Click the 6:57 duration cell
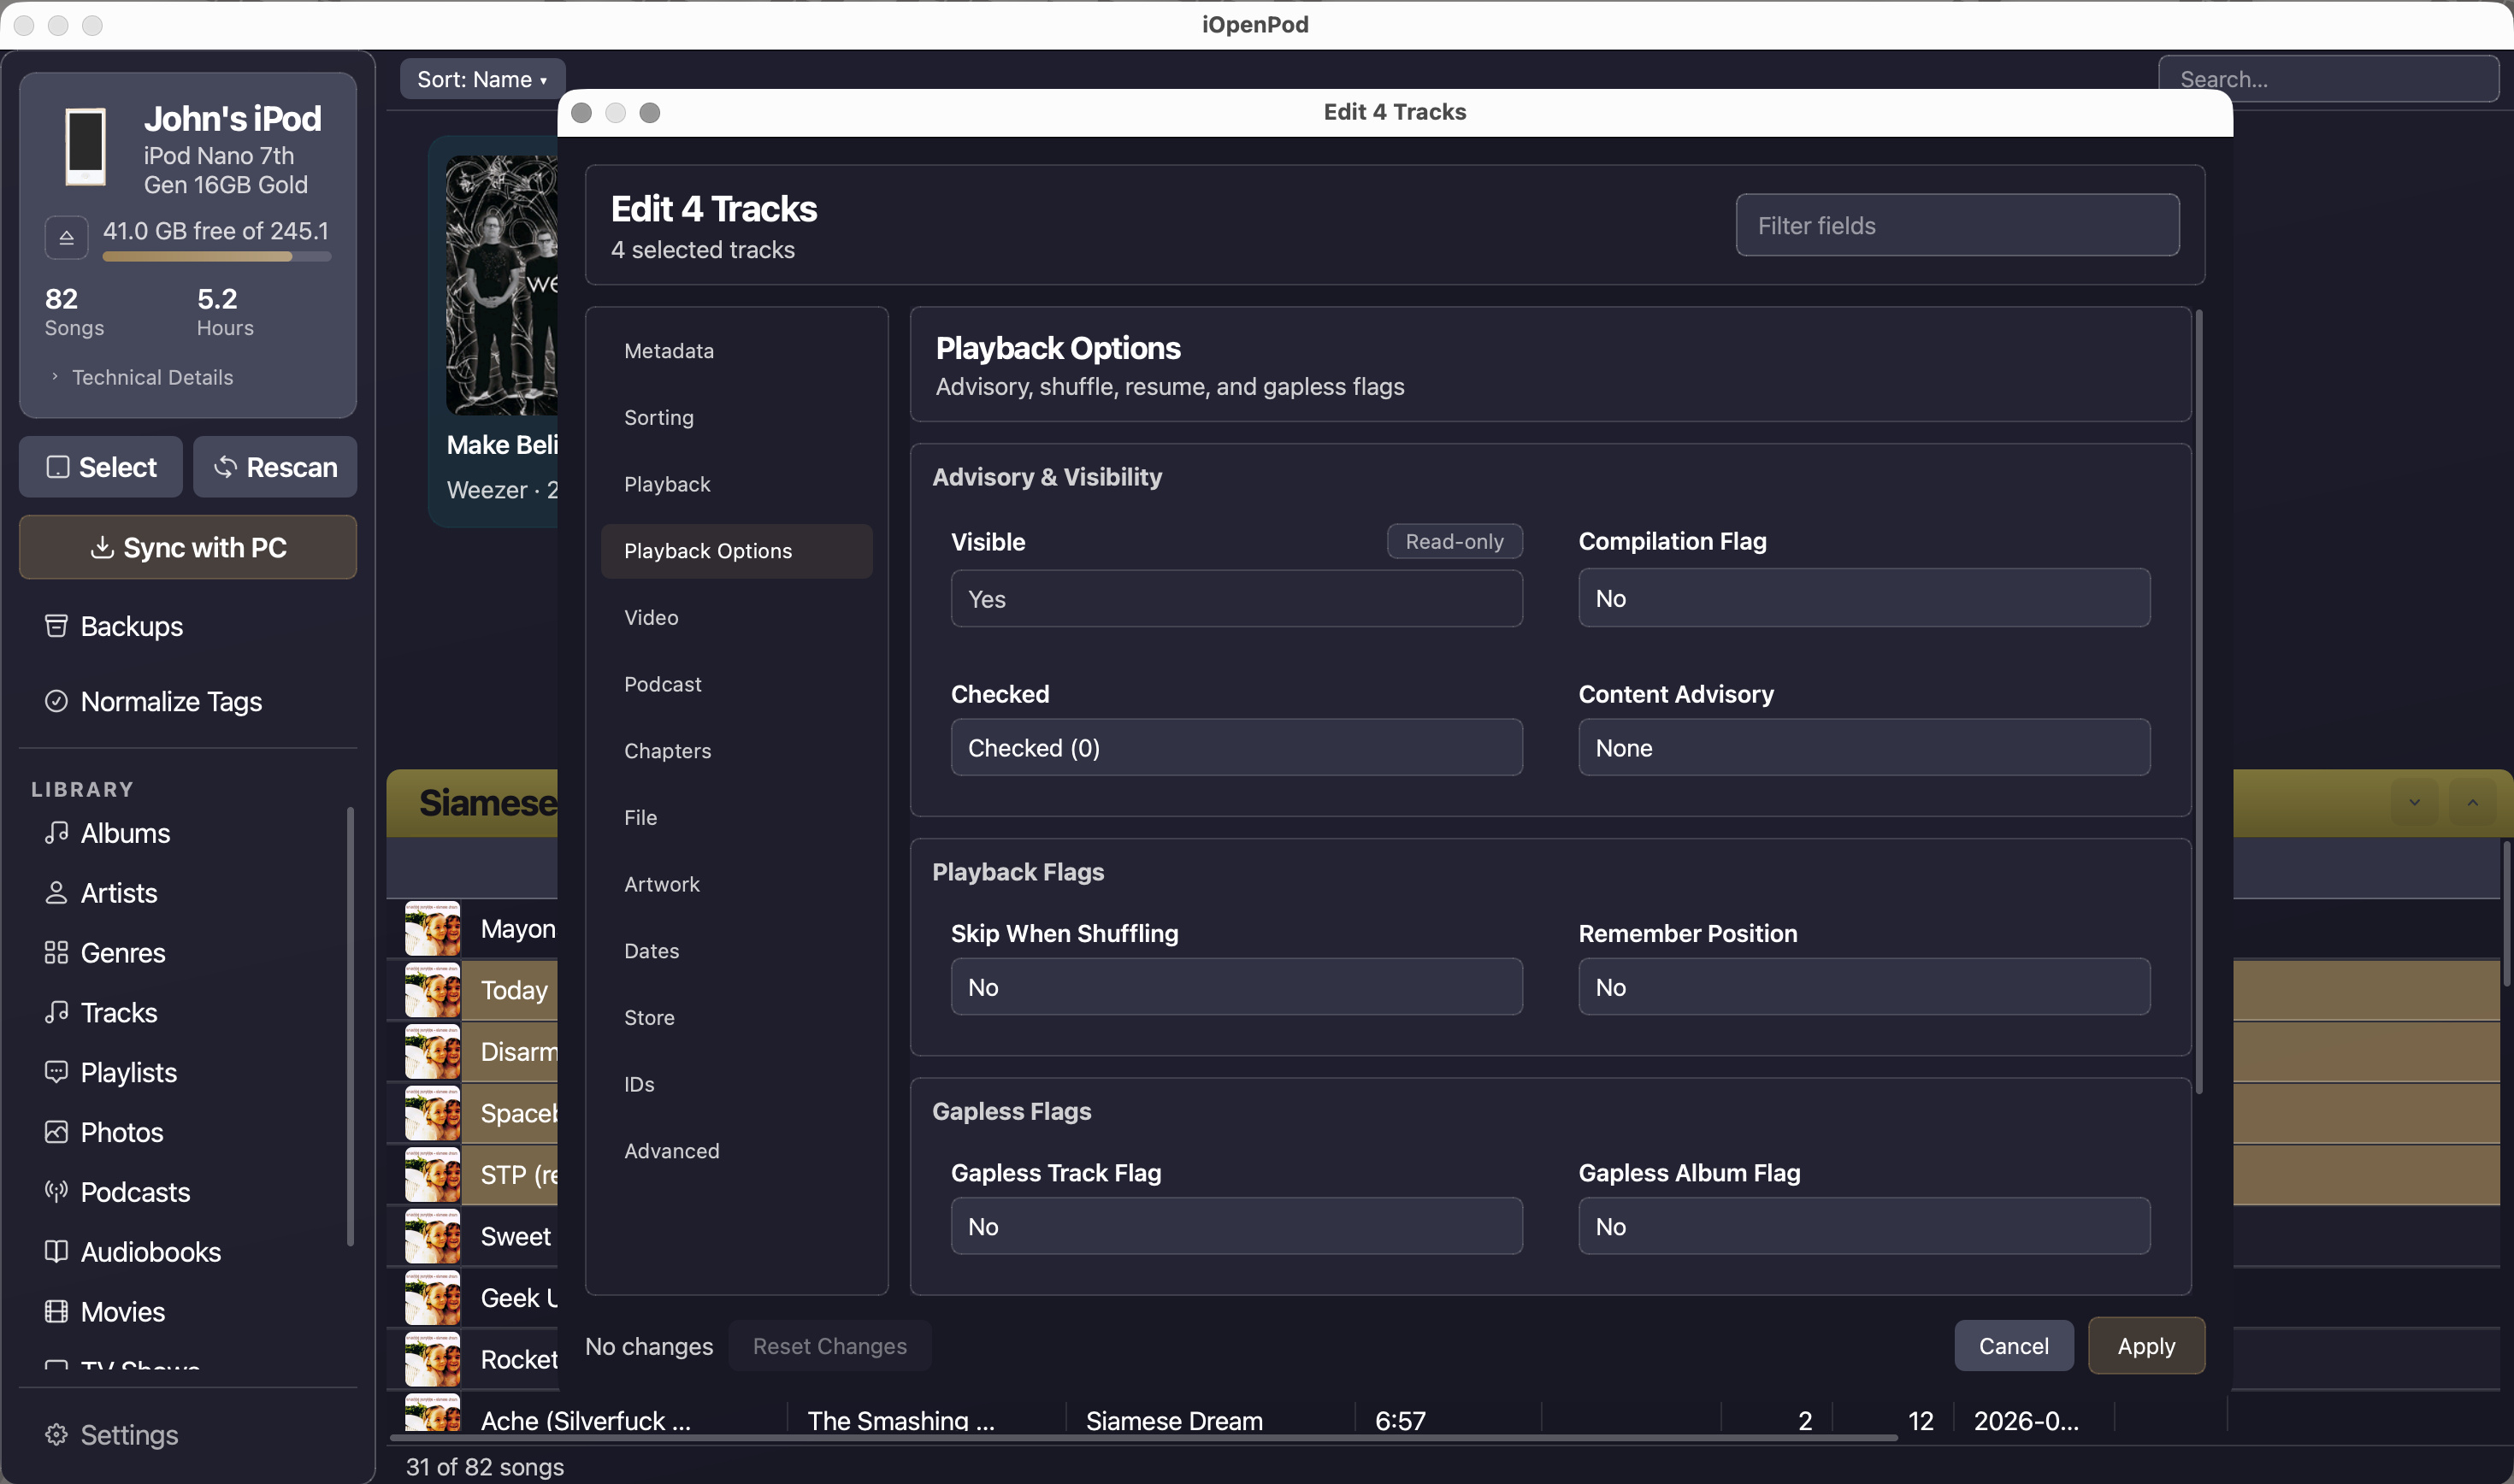This screenshot has width=2514, height=1484. pos(1400,1420)
